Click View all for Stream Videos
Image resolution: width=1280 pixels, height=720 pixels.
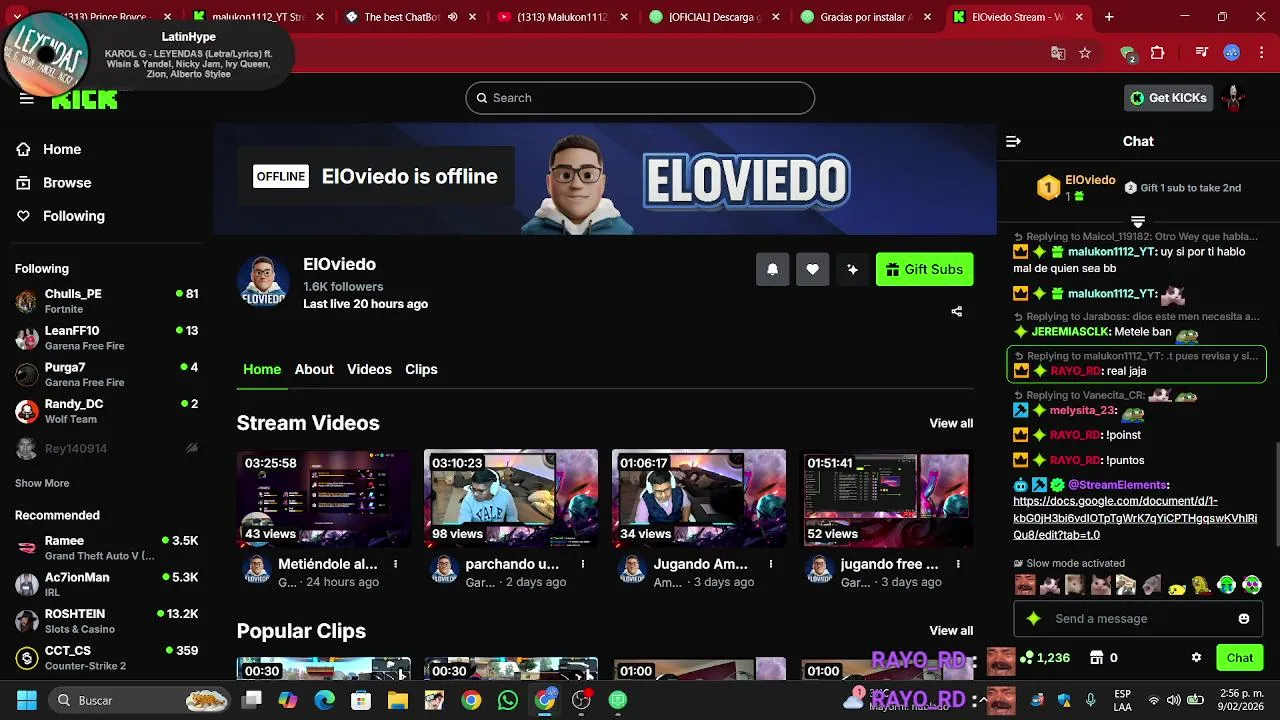[x=951, y=423]
